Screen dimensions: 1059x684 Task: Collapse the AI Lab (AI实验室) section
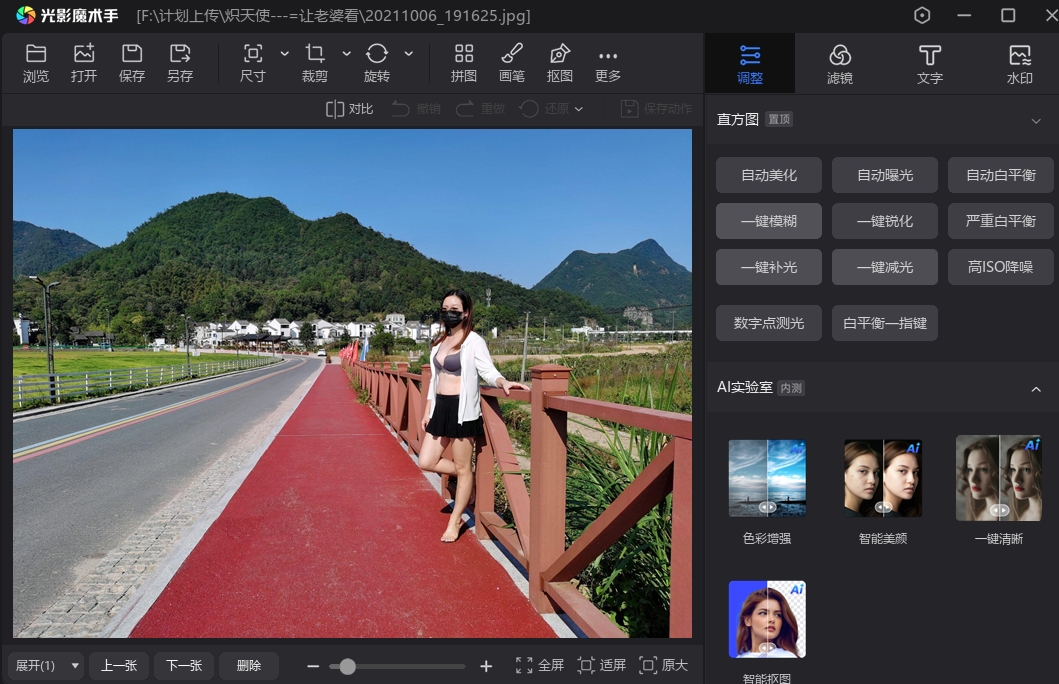point(1036,388)
